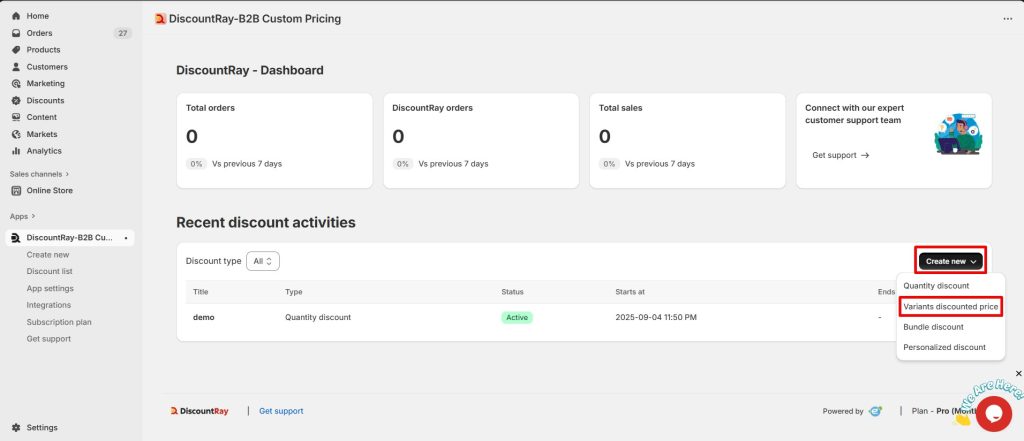Click the Discounts label in the sidebar

click(x=45, y=101)
